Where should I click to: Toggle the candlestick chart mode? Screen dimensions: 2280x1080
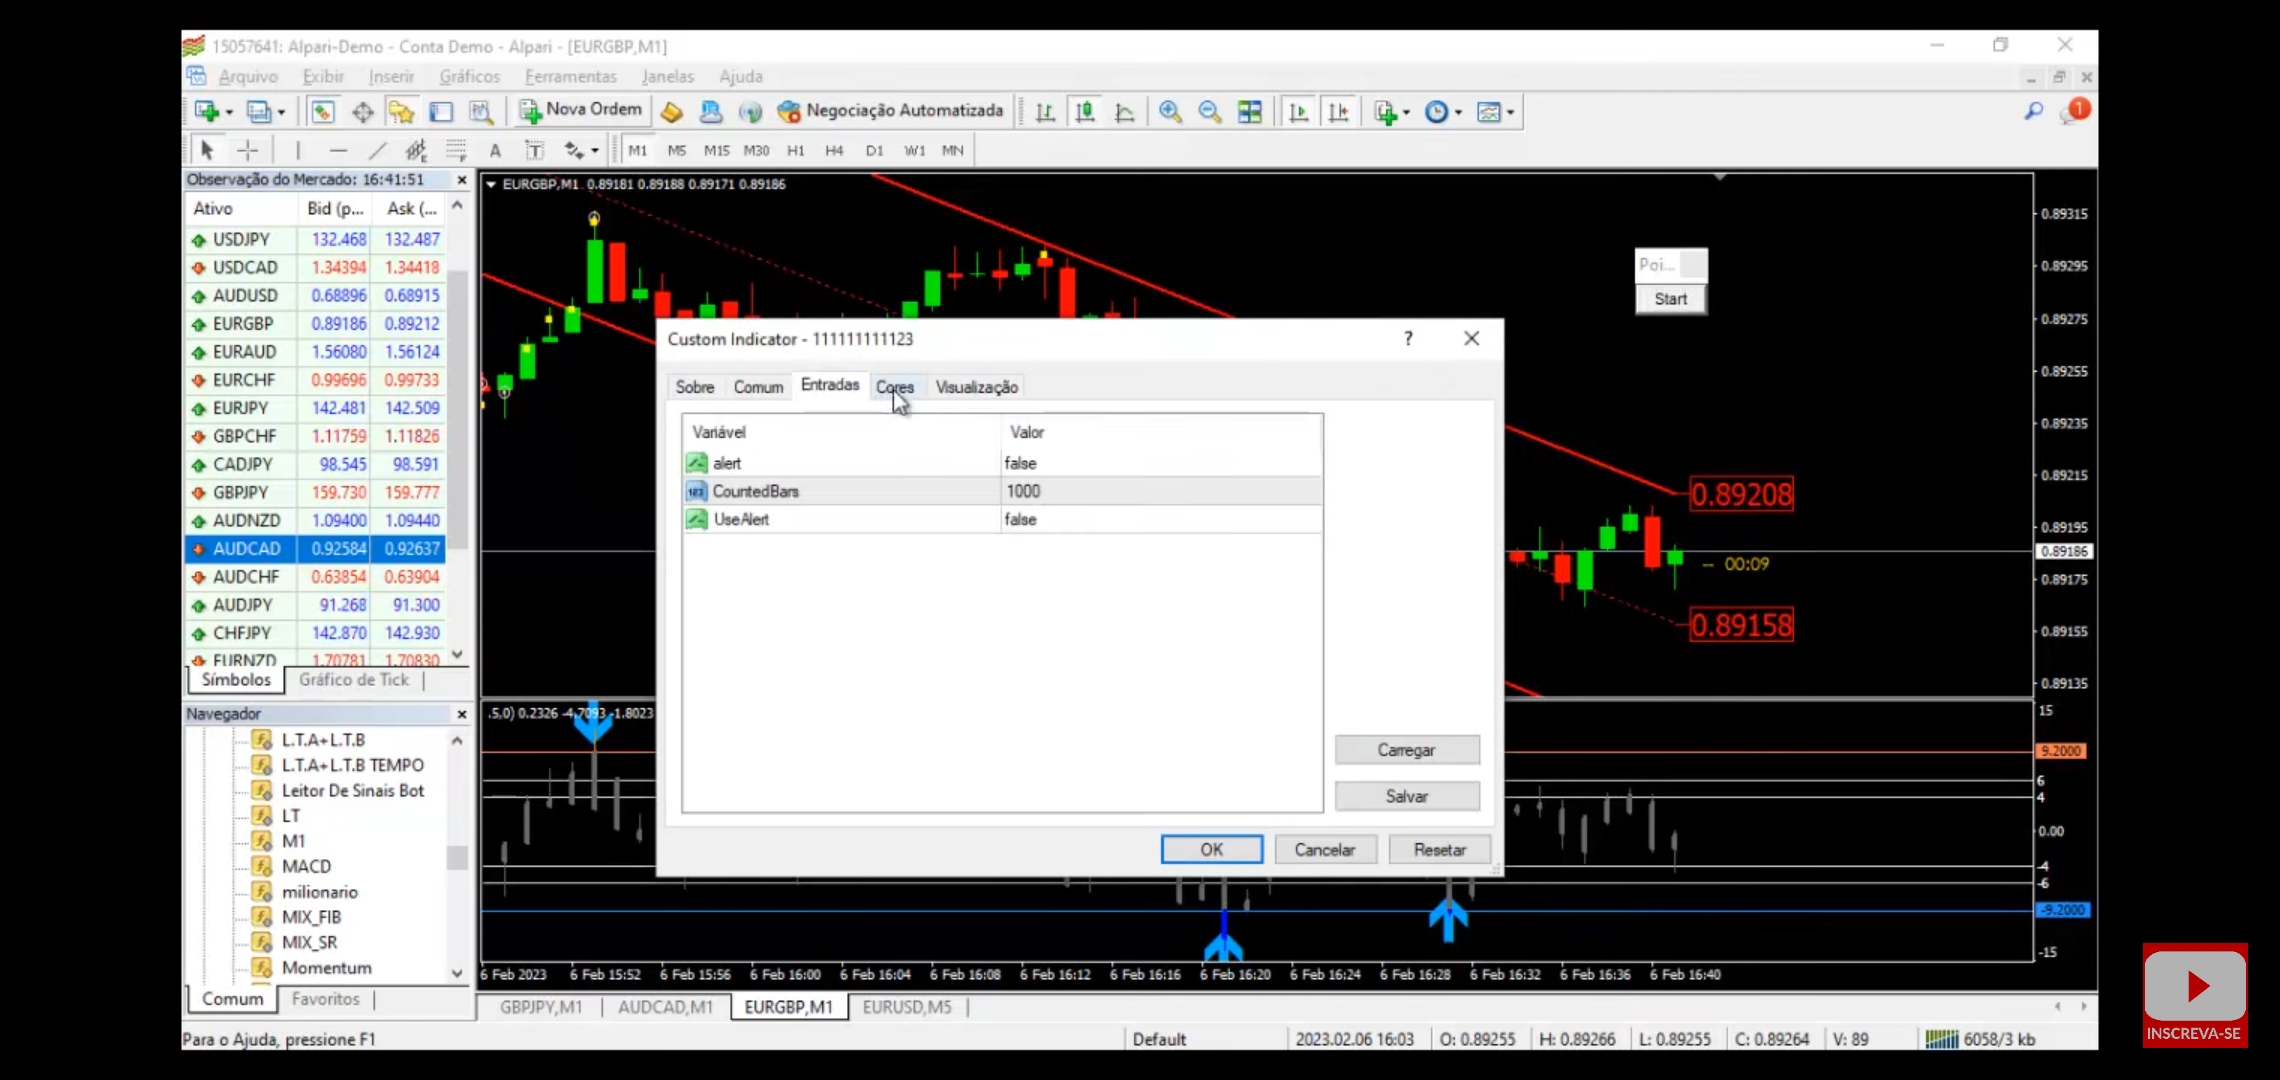click(x=1085, y=112)
